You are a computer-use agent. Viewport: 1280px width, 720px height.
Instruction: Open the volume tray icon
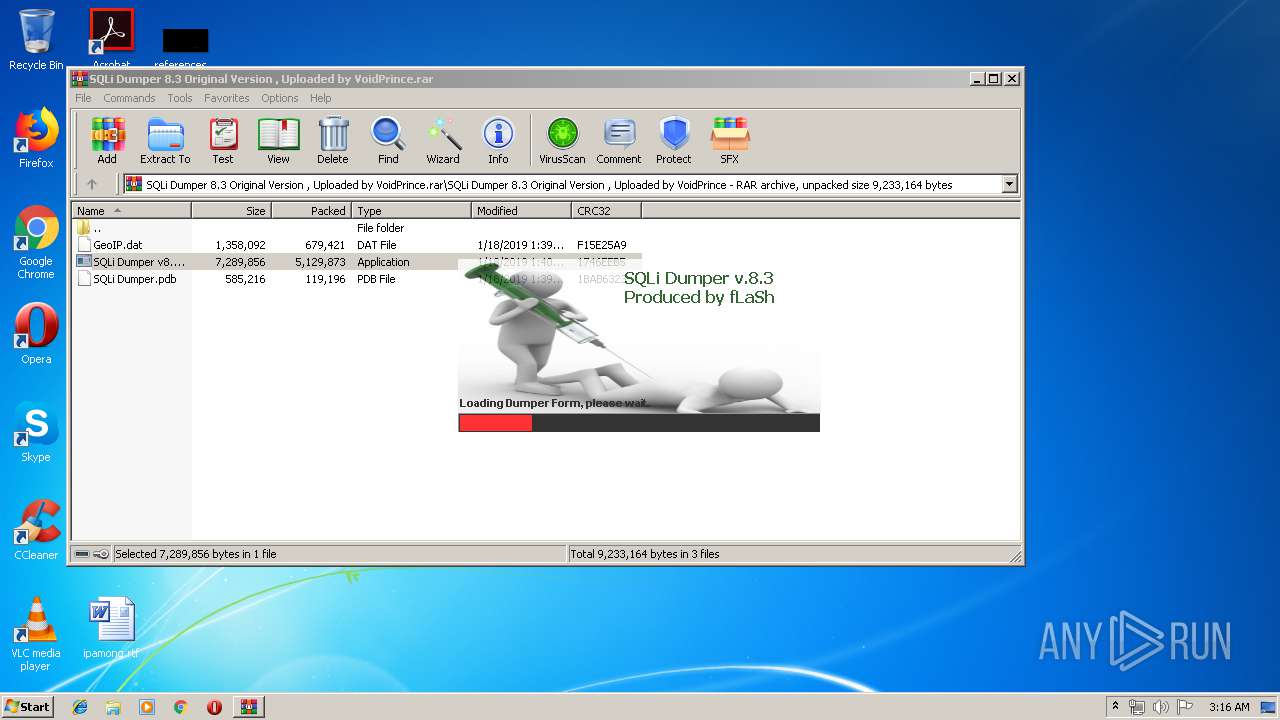point(1160,707)
